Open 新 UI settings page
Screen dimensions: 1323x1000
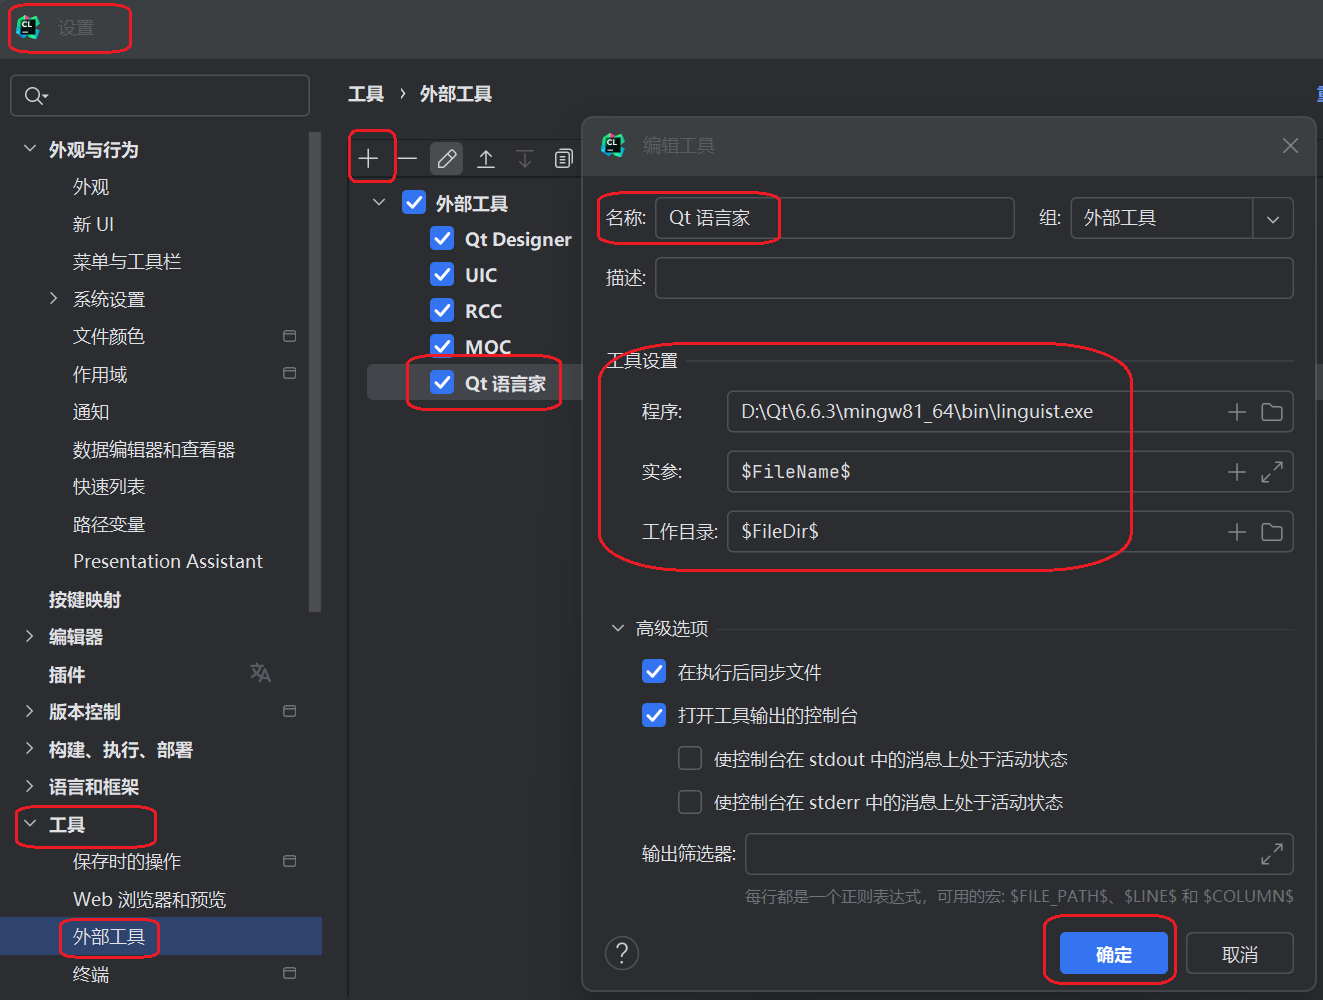coord(93,224)
